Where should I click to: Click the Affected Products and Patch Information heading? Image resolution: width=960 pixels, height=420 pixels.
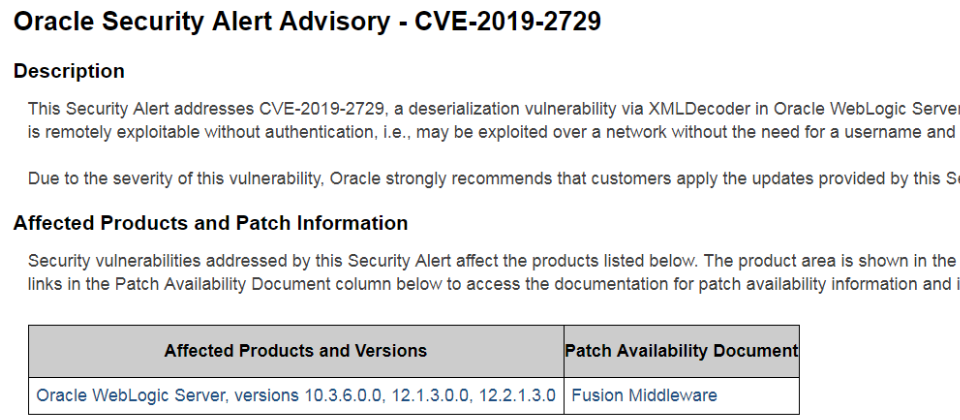211,223
